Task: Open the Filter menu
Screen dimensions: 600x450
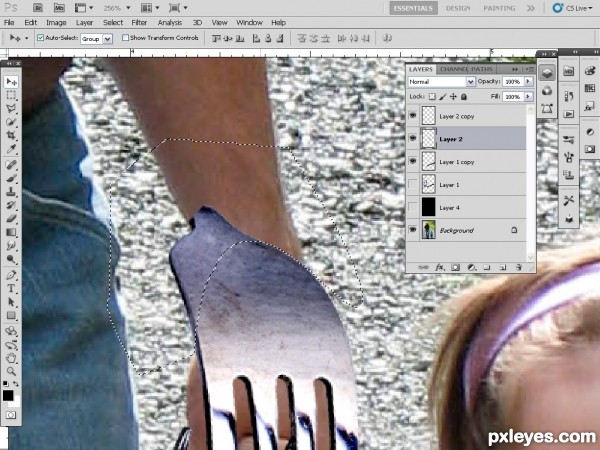Action: click(139, 23)
